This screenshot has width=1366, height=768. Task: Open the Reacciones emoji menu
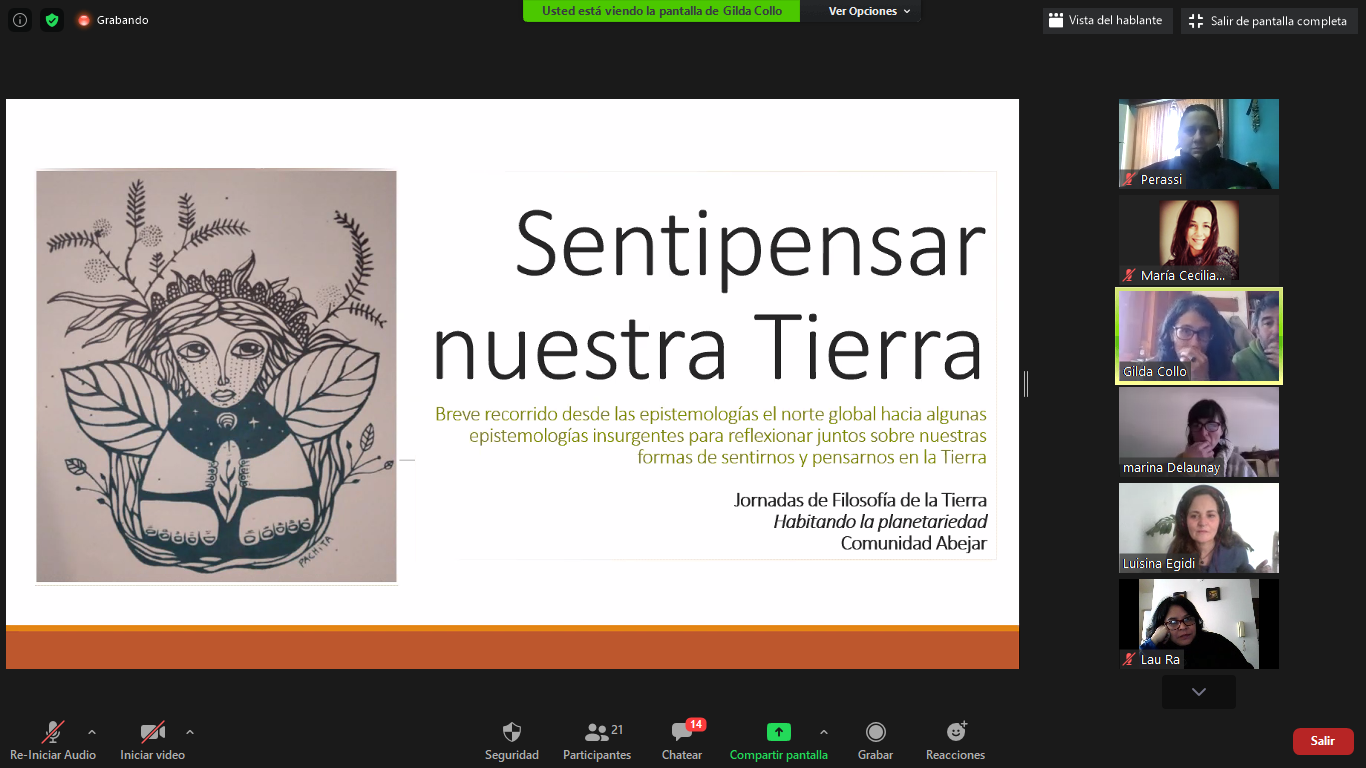click(956, 732)
